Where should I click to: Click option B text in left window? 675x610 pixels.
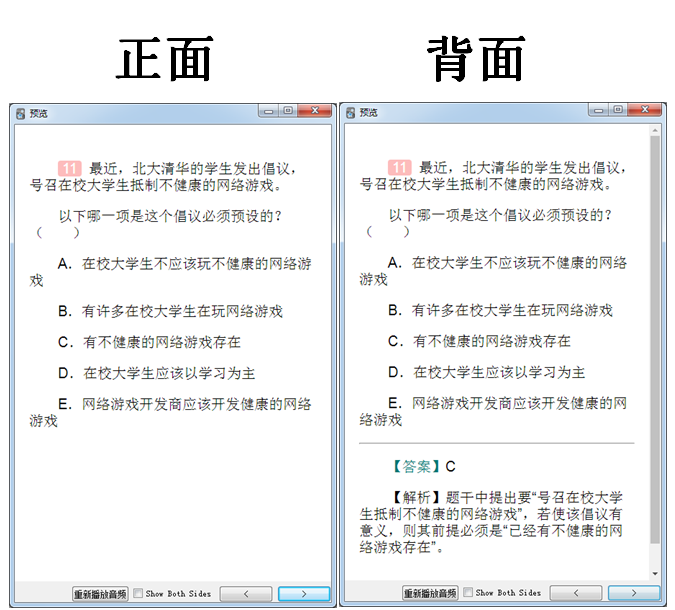(170, 311)
